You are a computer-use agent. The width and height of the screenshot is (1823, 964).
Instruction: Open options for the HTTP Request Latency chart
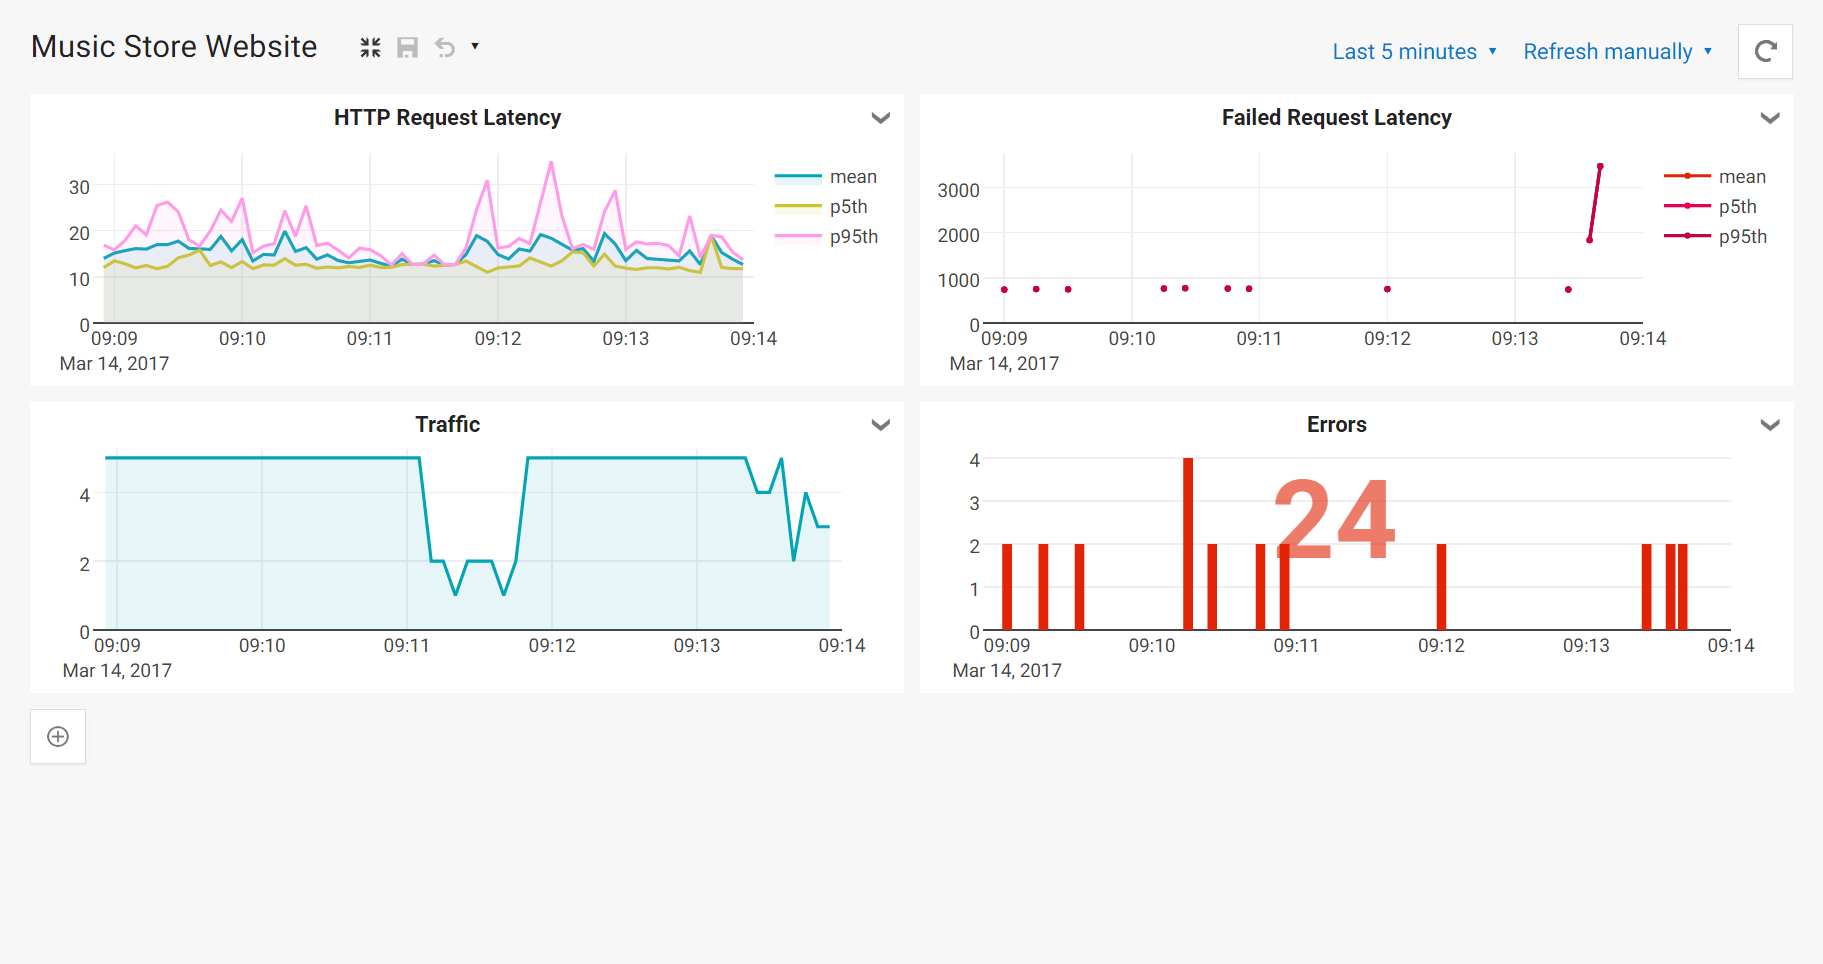click(881, 117)
